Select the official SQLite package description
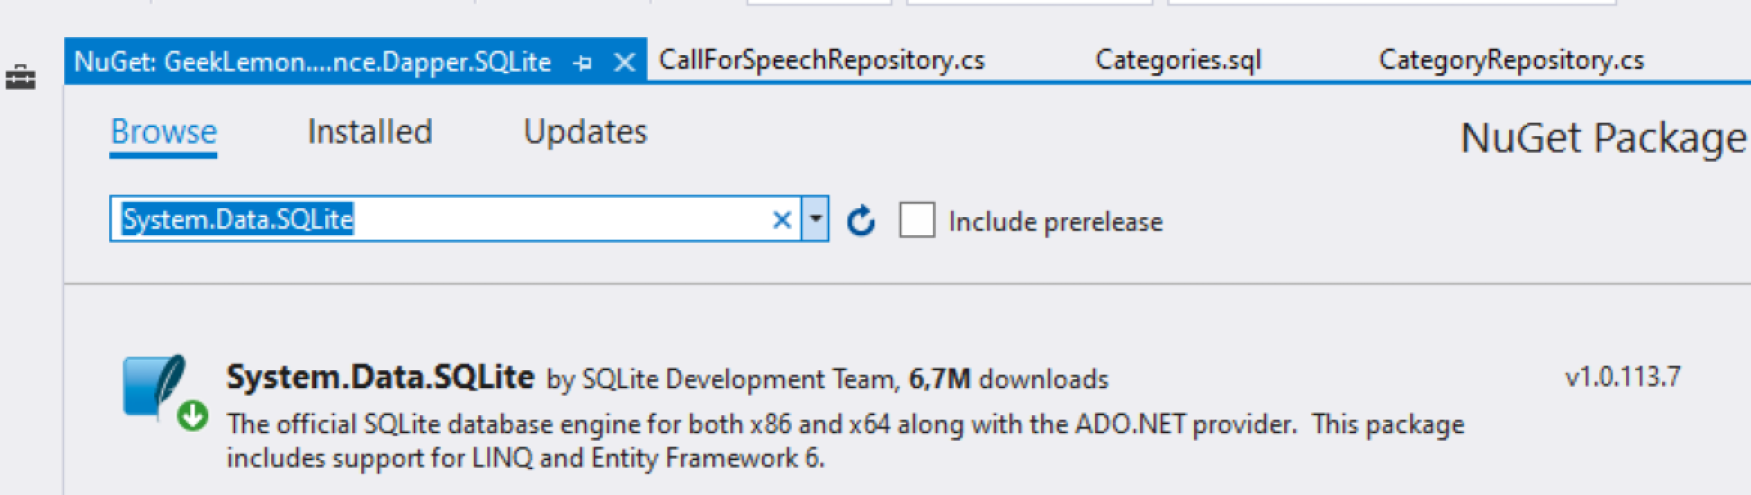The width and height of the screenshot is (1751, 495). (845, 441)
